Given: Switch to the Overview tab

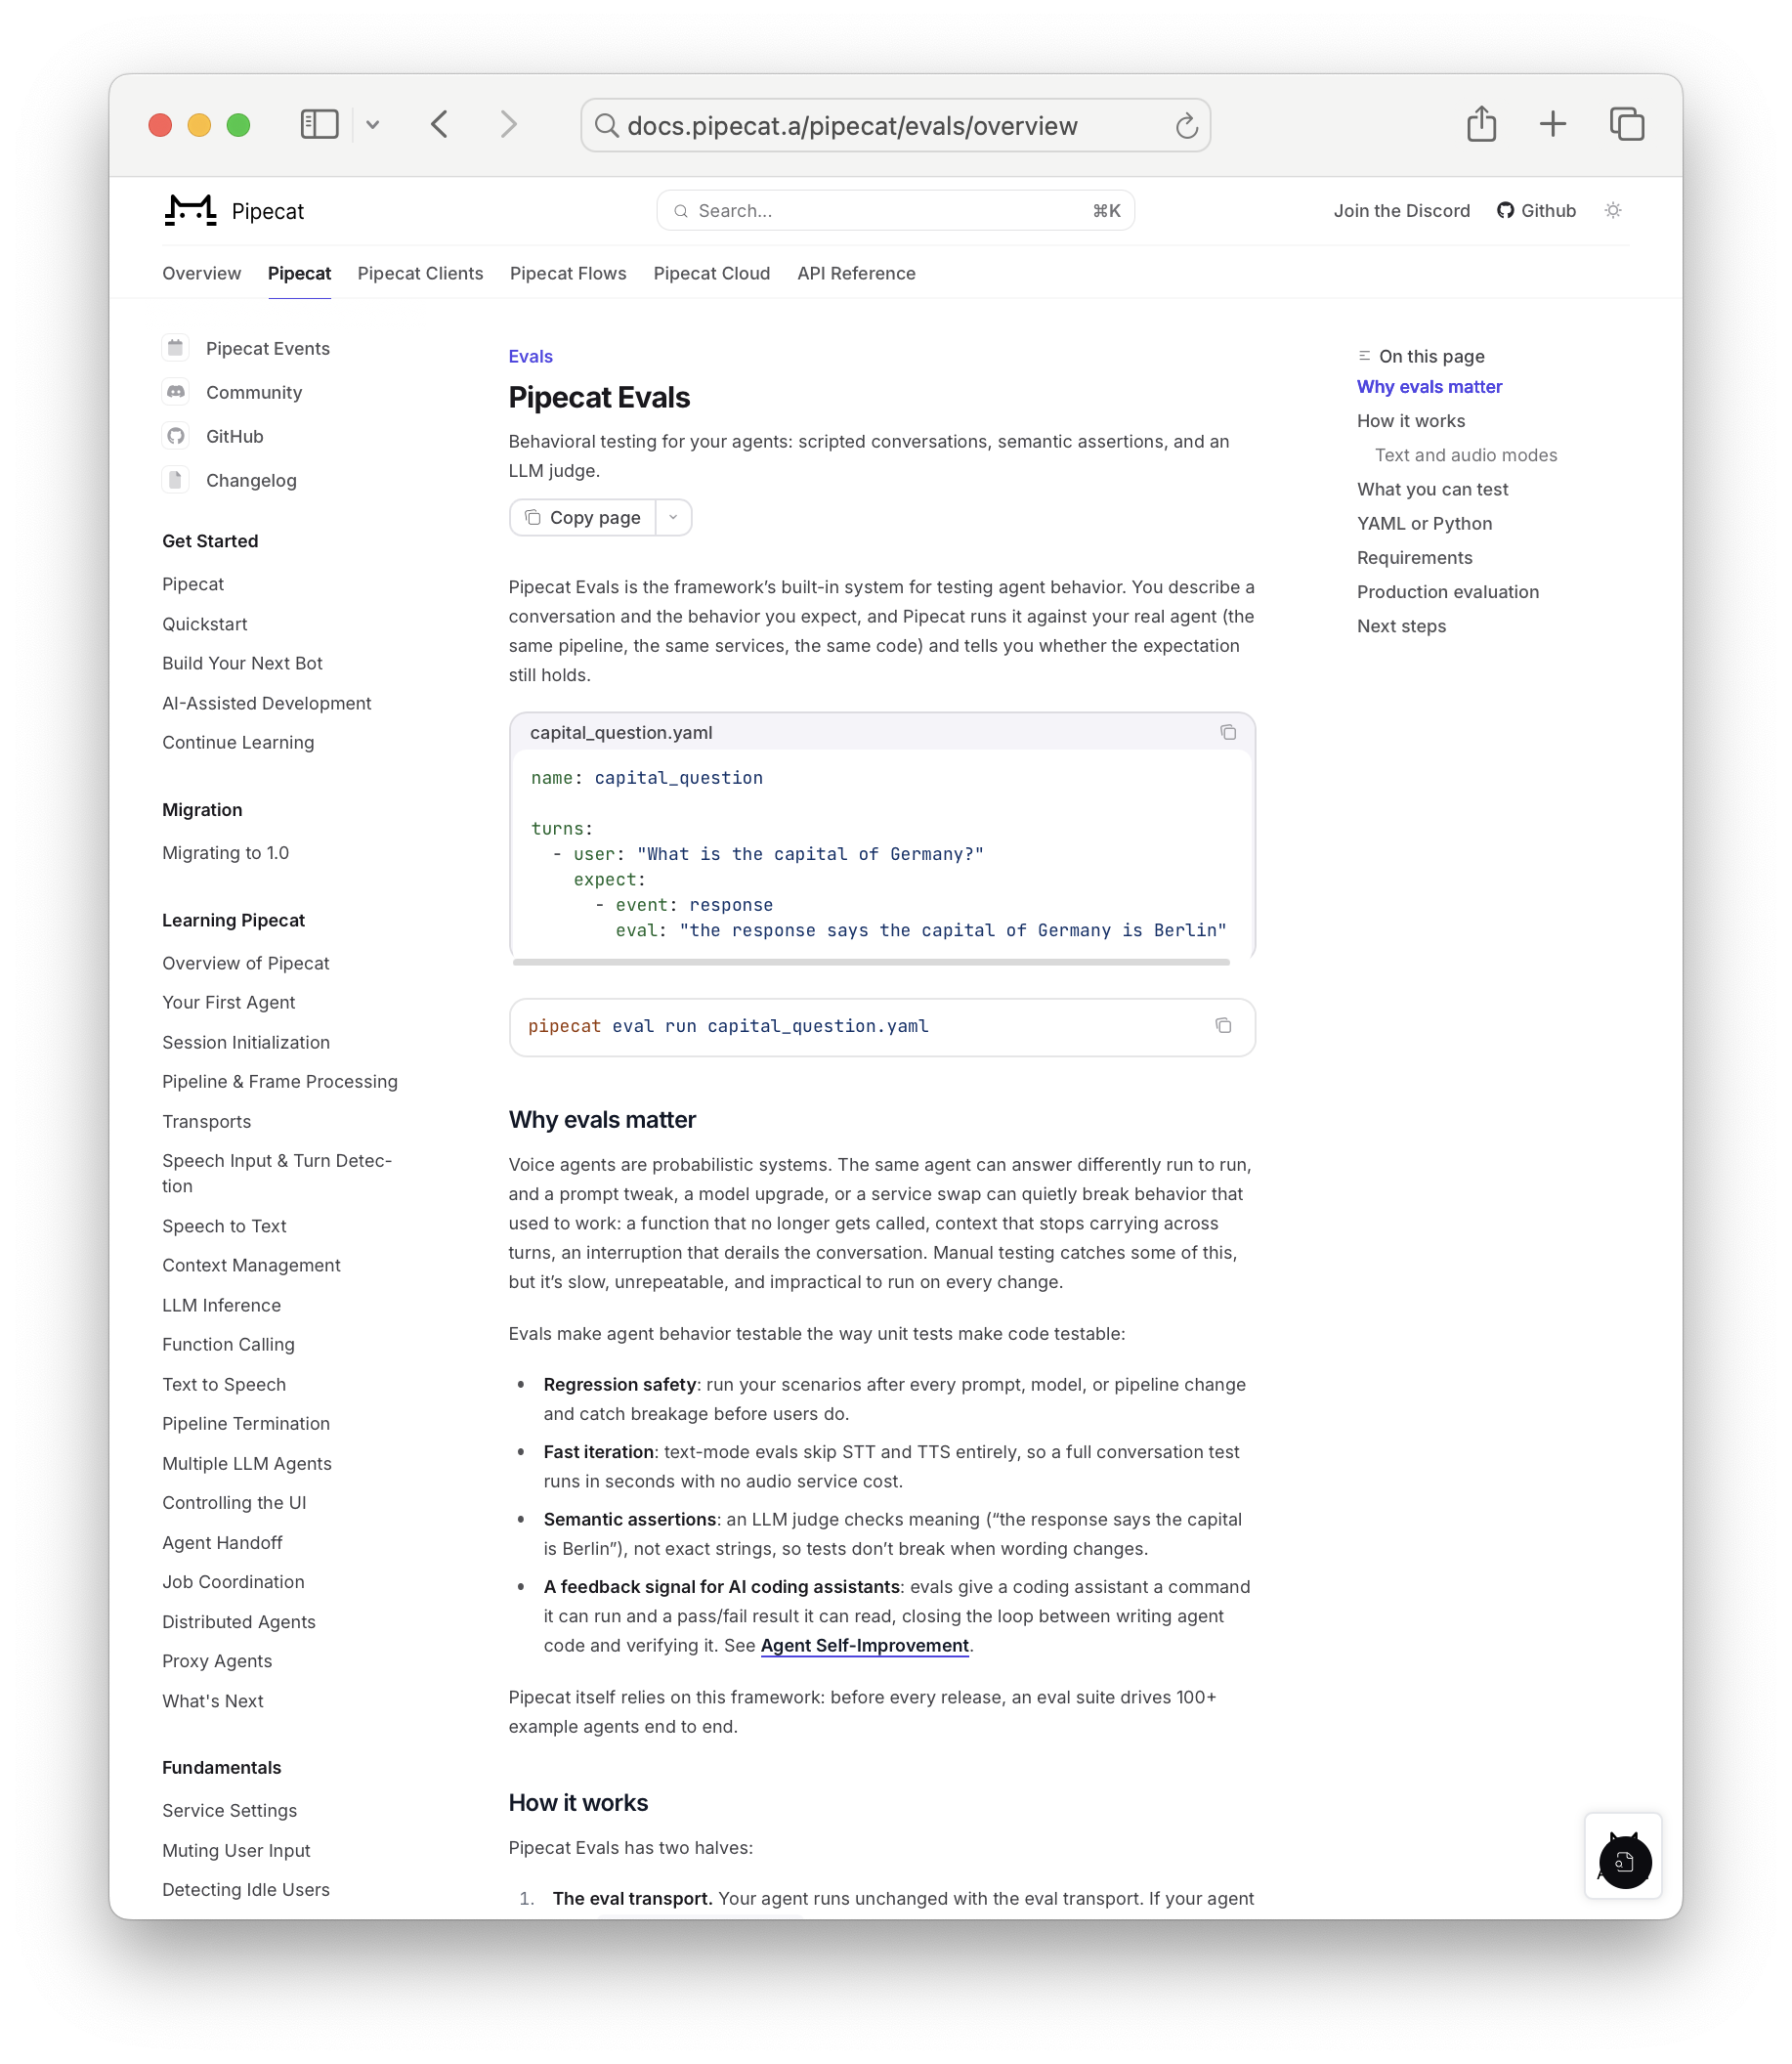Looking at the screenshot, I should pos(201,273).
